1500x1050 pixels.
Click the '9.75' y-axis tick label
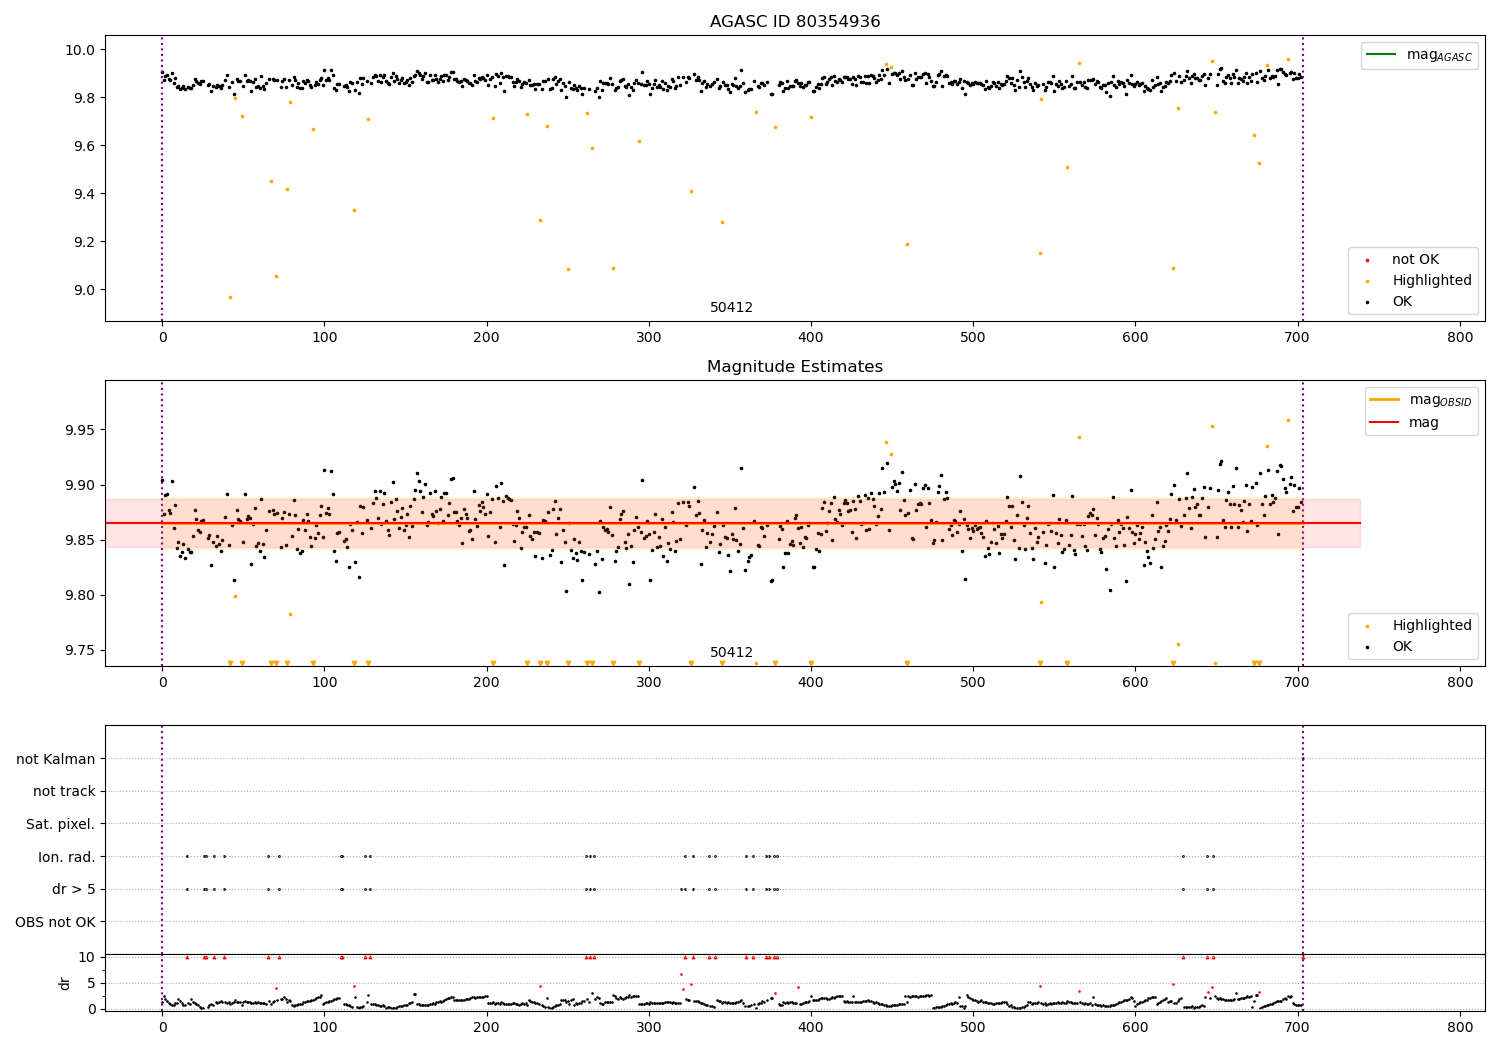[81, 650]
